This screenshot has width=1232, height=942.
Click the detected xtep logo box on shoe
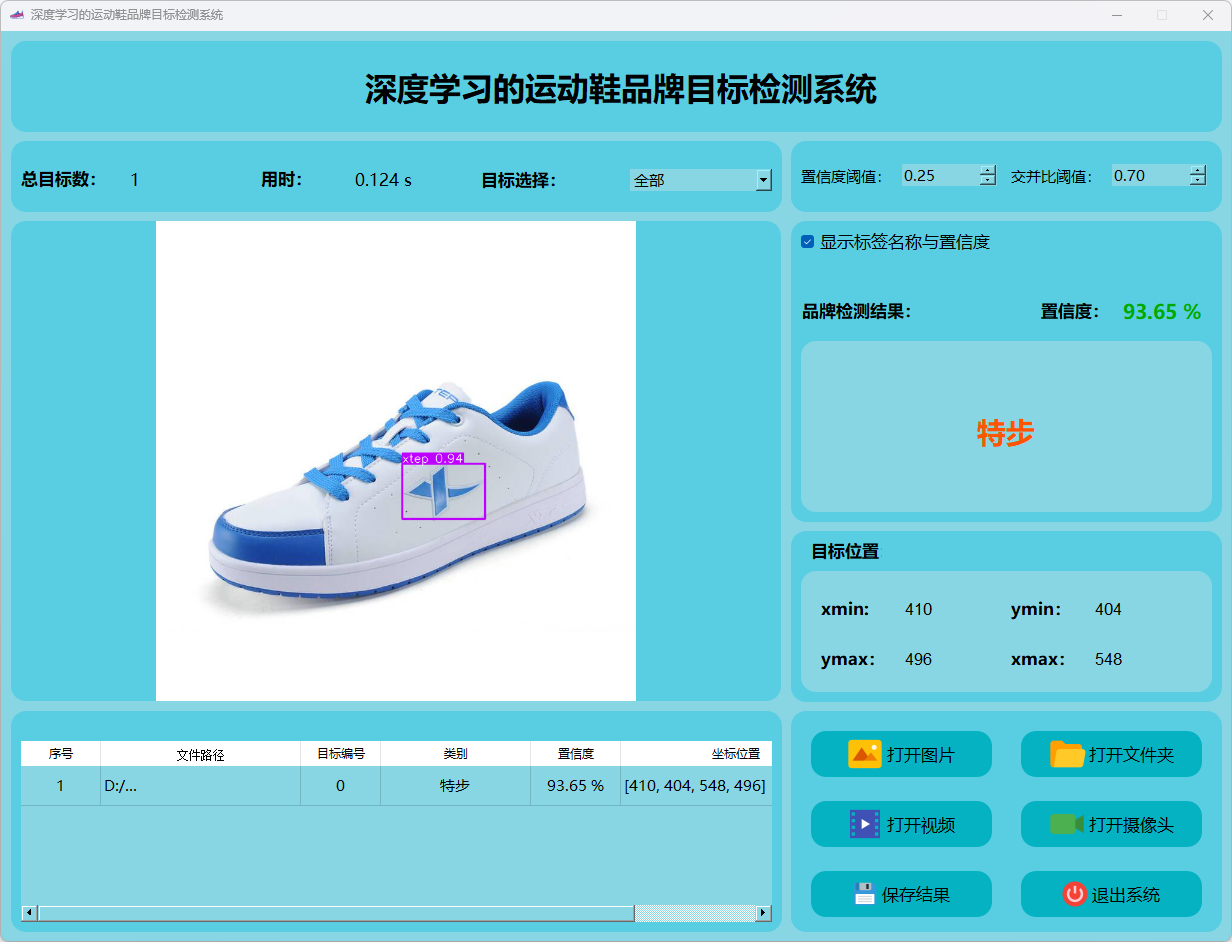point(444,491)
